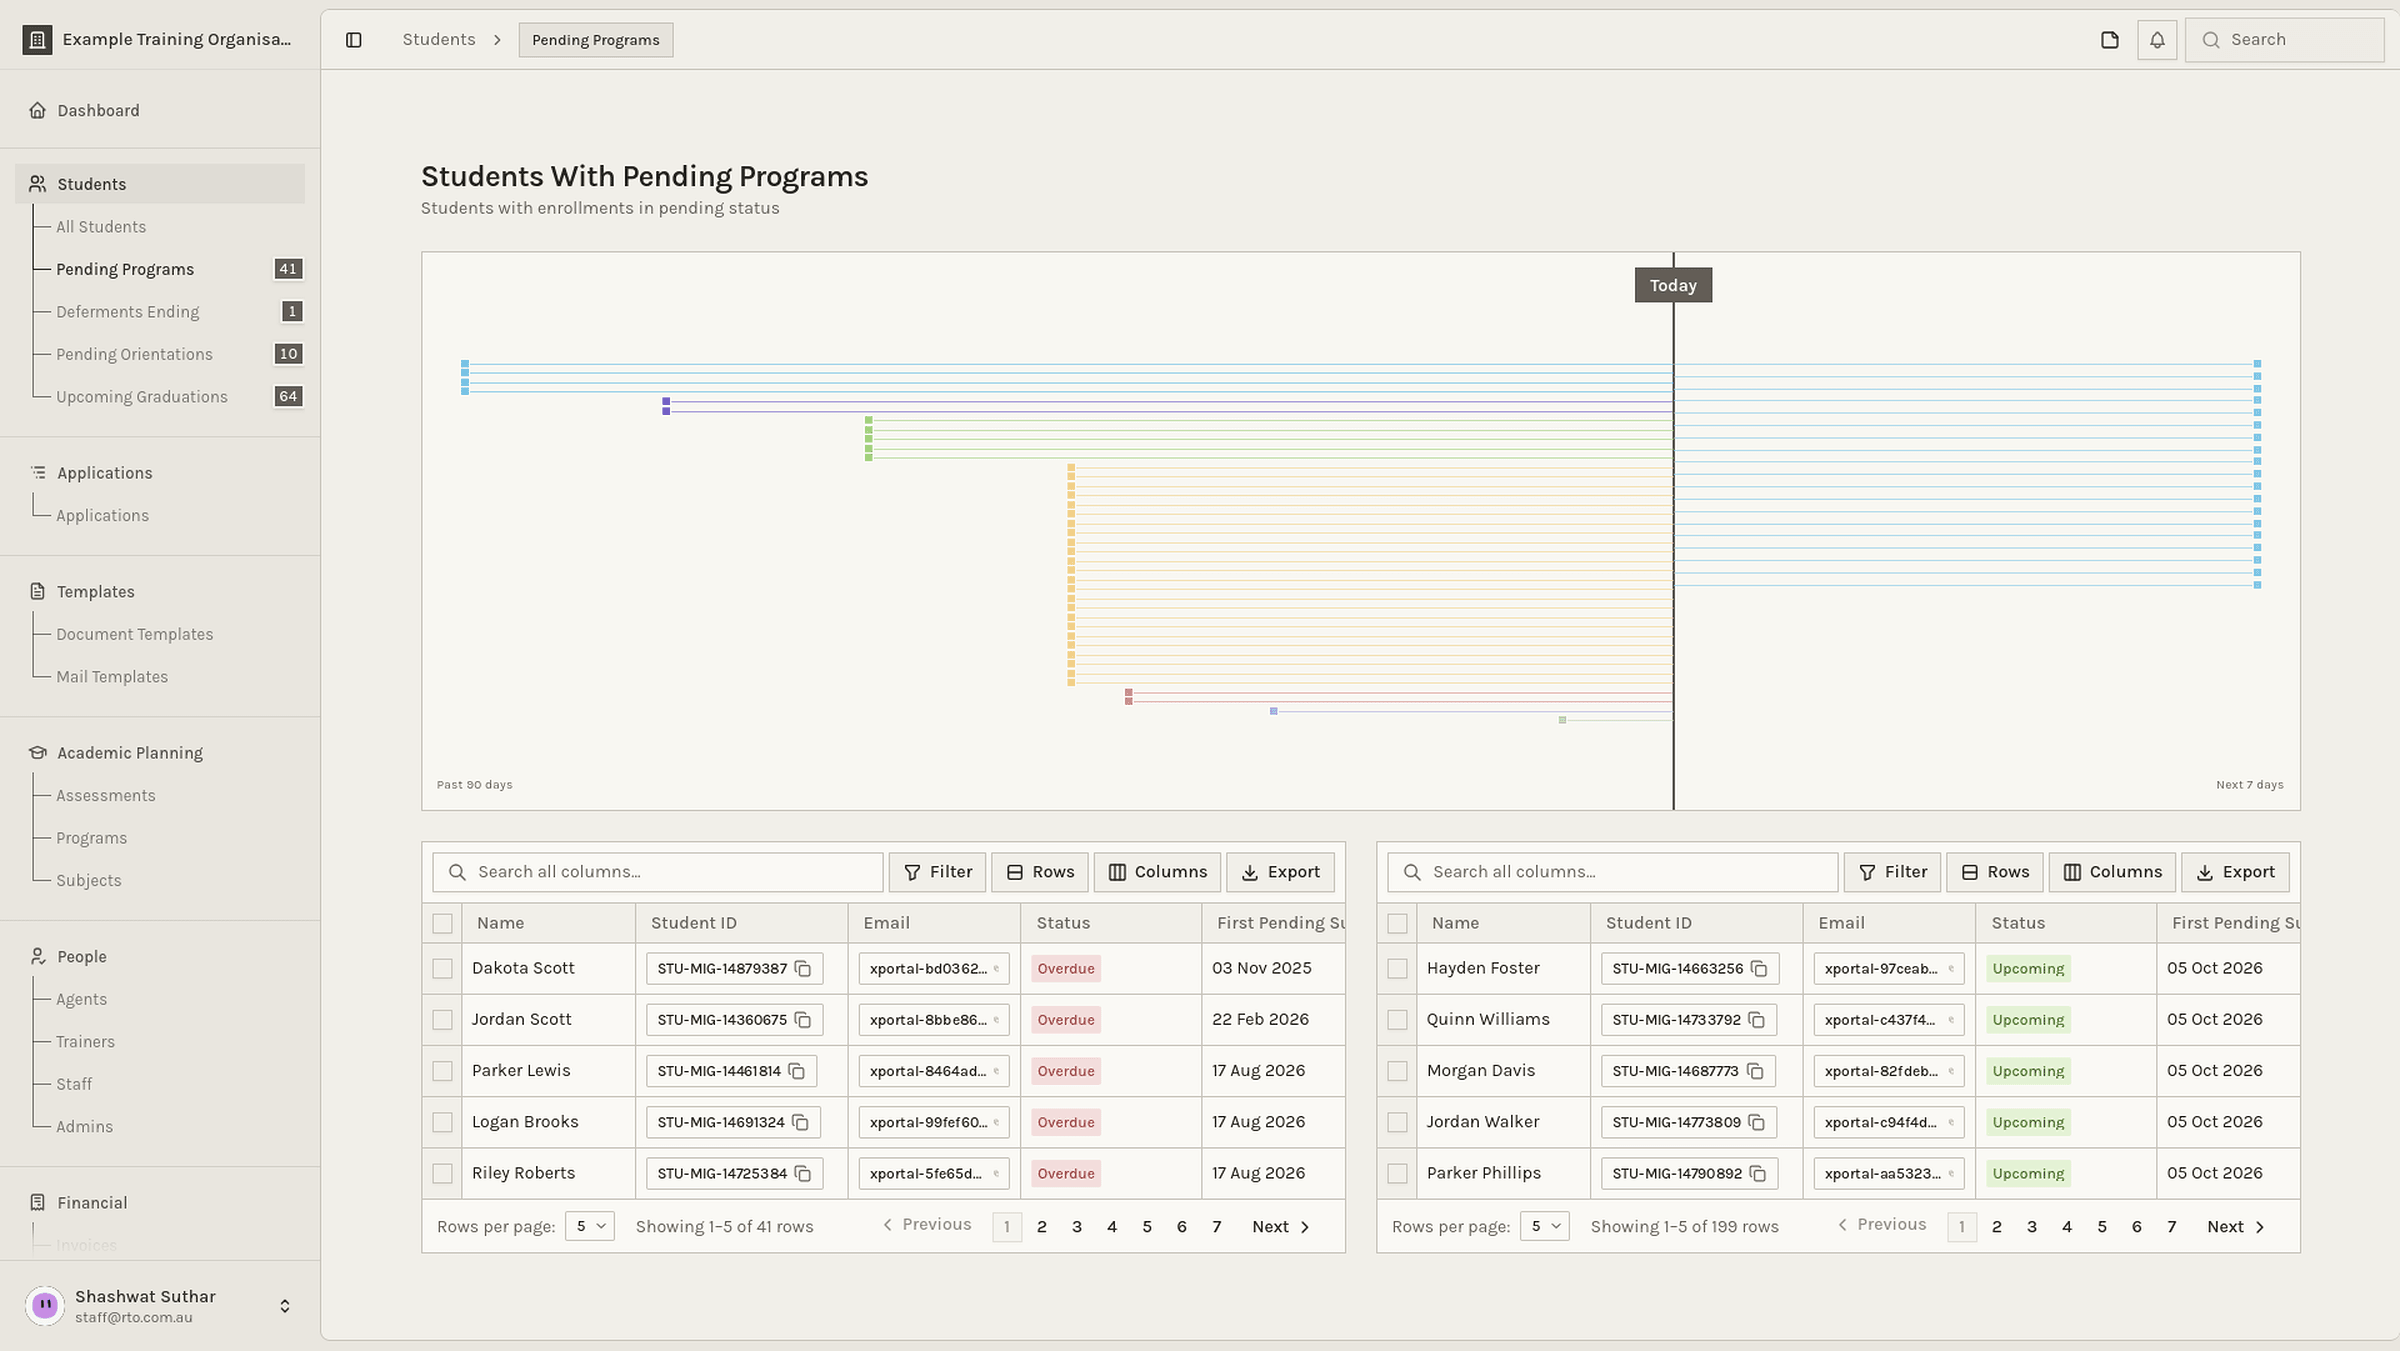Click the Students people icon in sidebar
The height and width of the screenshot is (1351, 2400).
pos(37,184)
